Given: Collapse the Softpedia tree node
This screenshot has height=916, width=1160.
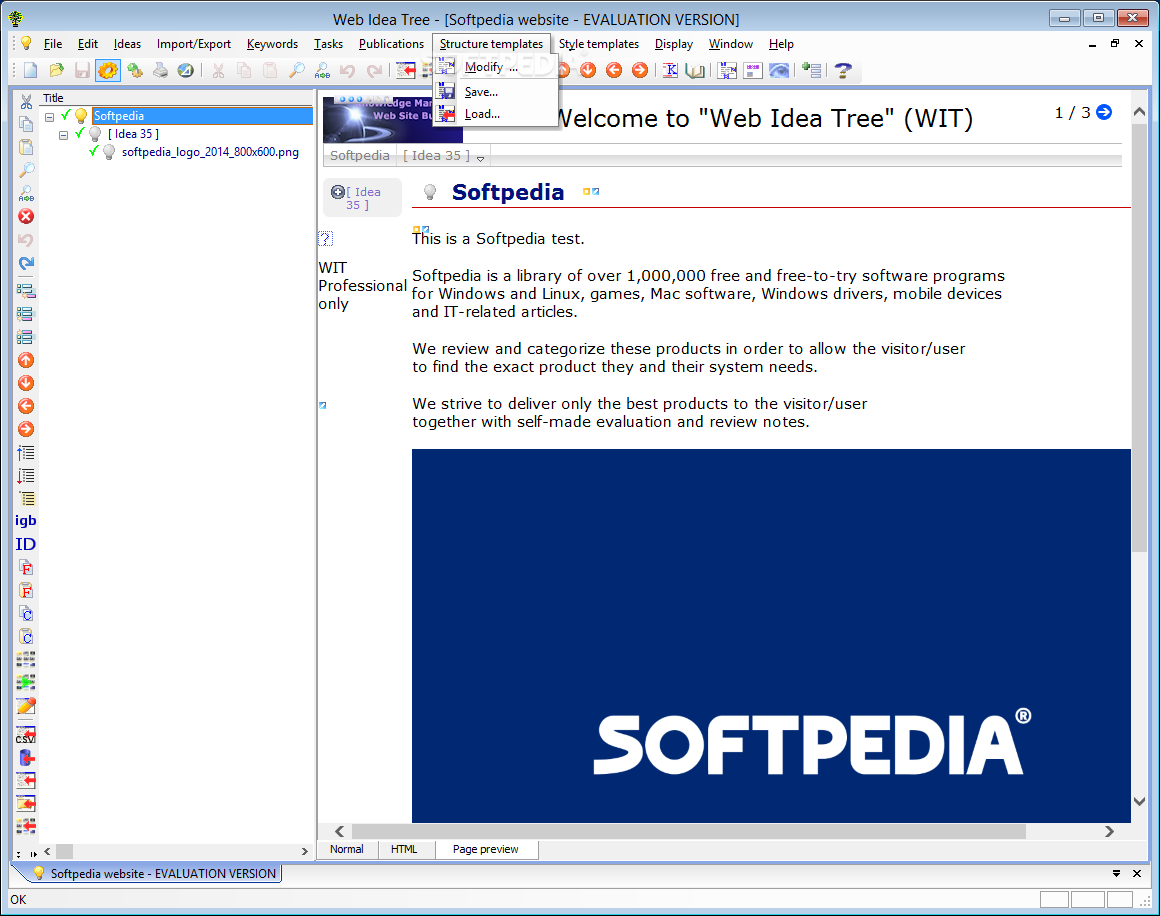Looking at the screenshot, I should pos(50,117).
